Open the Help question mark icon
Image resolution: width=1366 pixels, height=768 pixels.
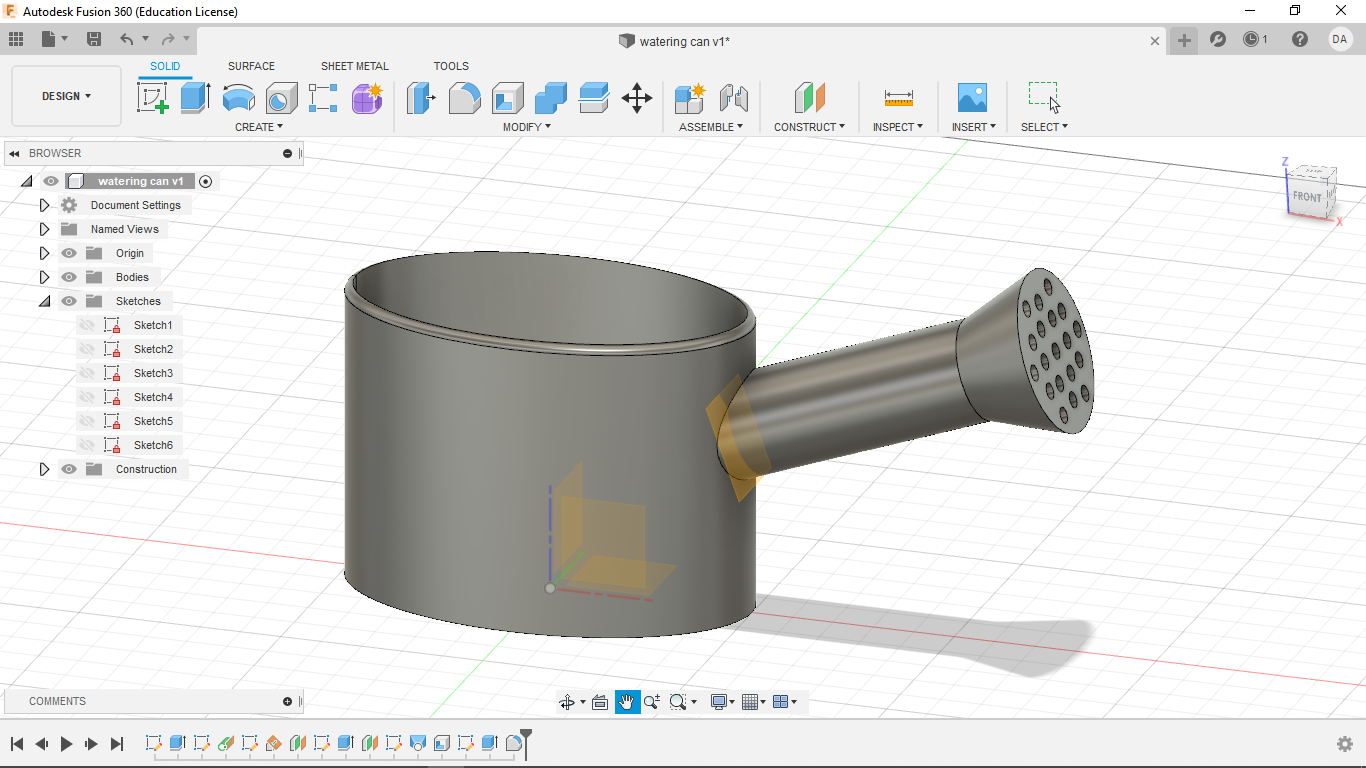point(1300,39)
